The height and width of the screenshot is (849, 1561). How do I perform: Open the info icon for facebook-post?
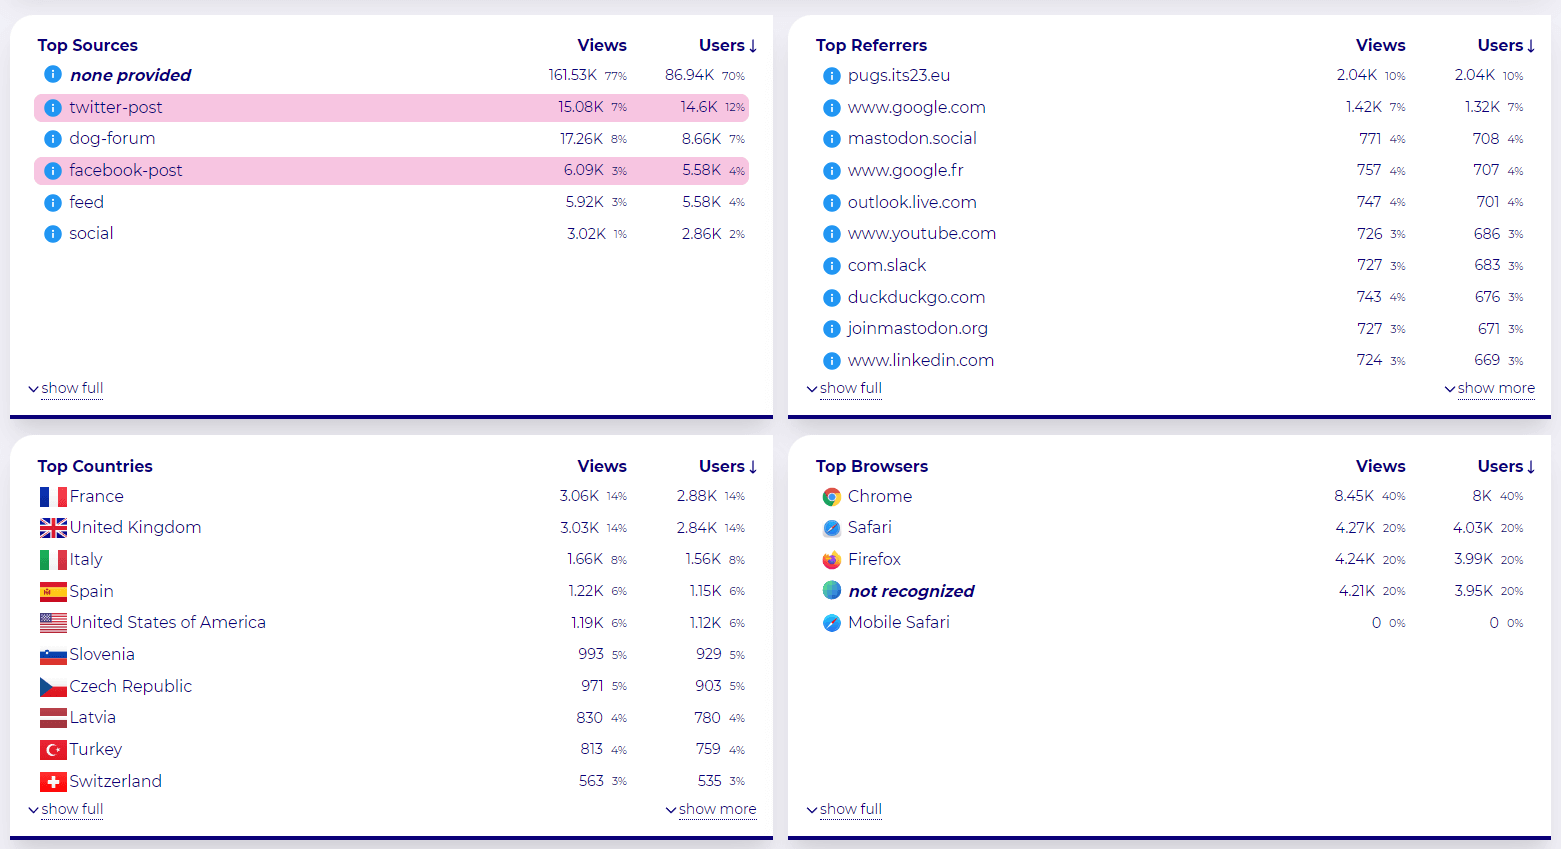[x=53, y=171]
